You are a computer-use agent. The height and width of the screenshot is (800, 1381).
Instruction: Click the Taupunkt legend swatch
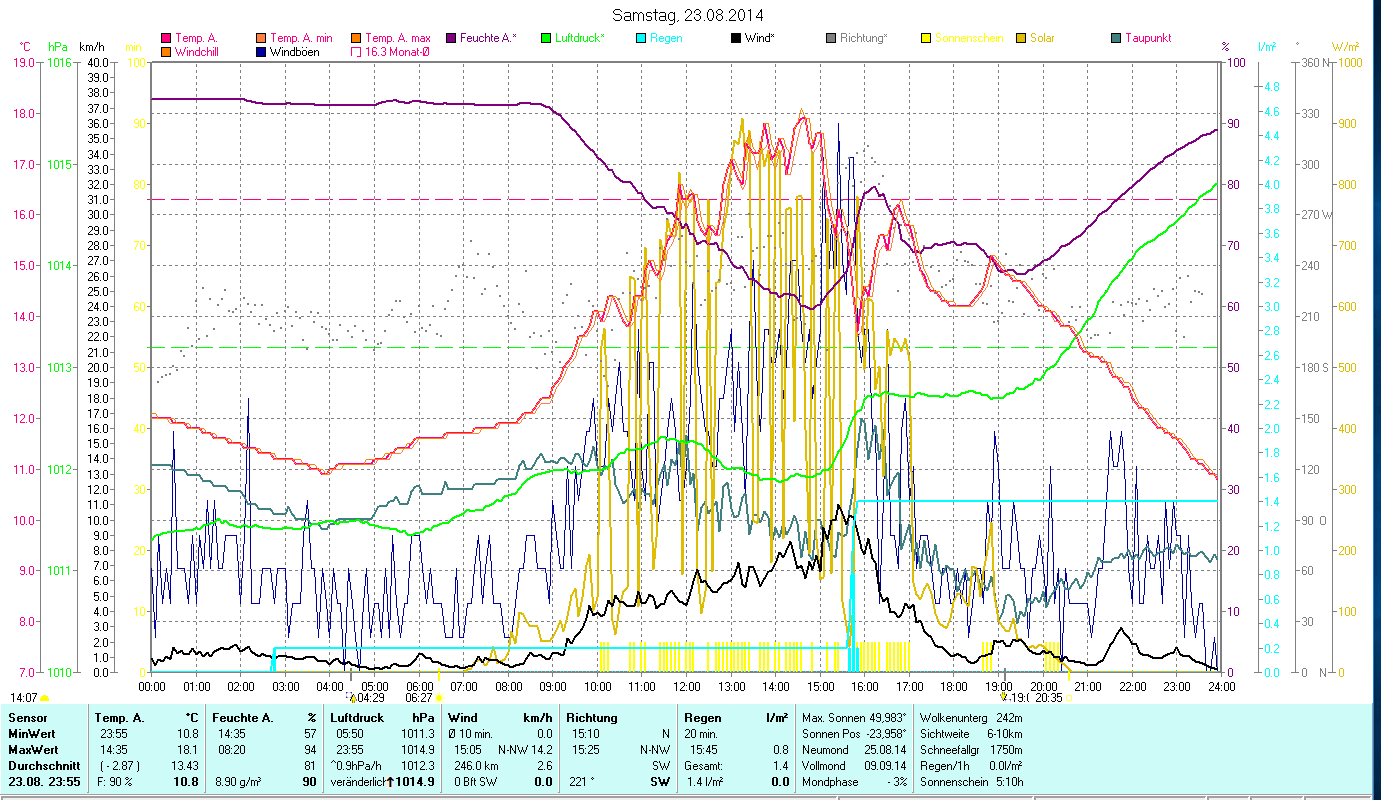1116,38
